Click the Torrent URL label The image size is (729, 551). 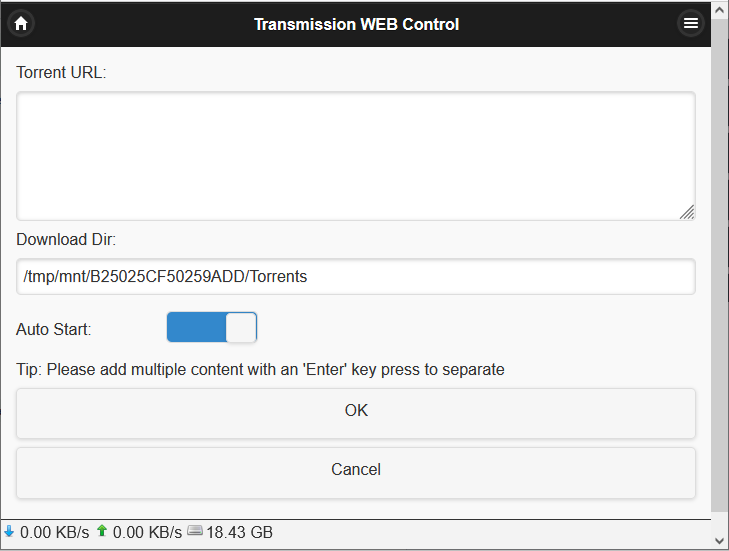coord(61,72)
